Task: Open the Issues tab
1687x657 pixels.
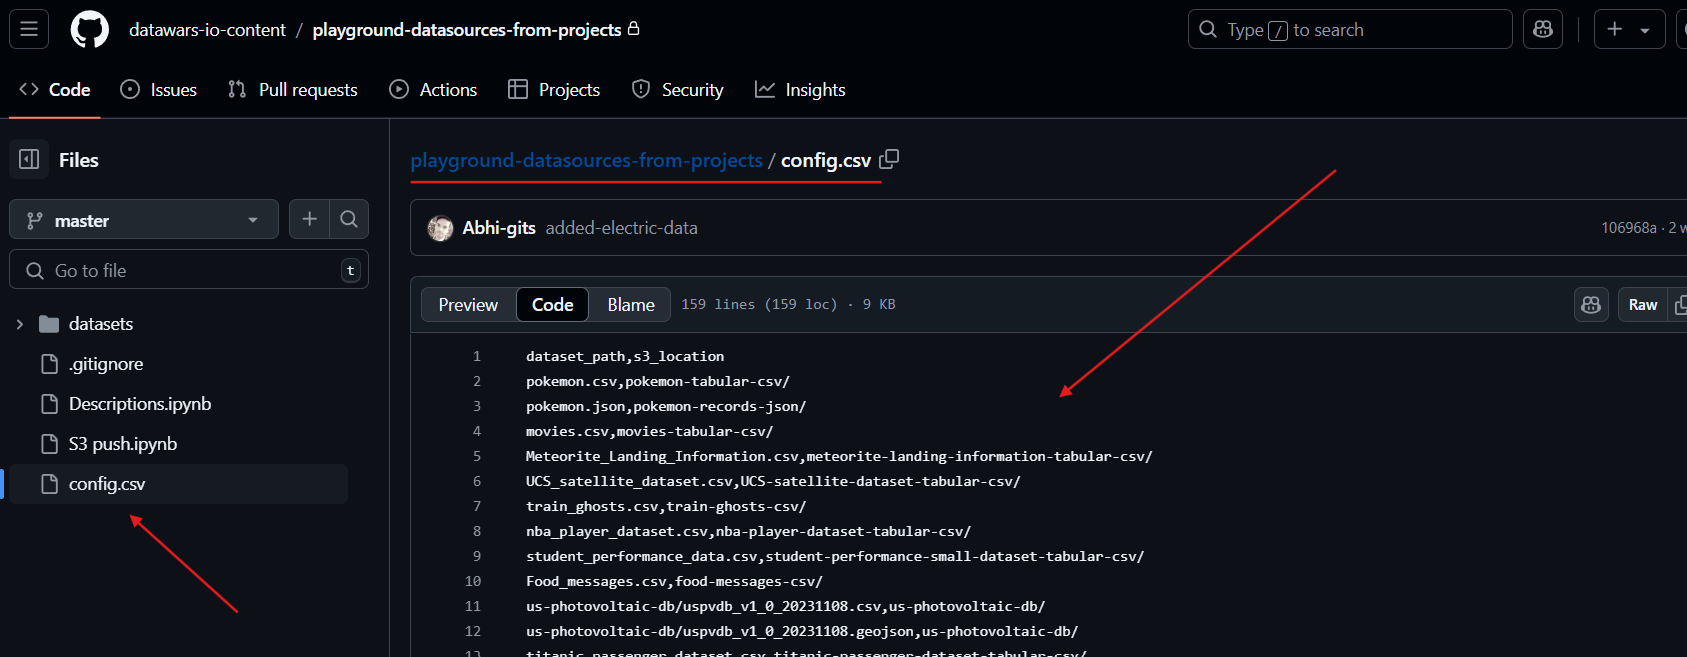Action: [159, 90]
